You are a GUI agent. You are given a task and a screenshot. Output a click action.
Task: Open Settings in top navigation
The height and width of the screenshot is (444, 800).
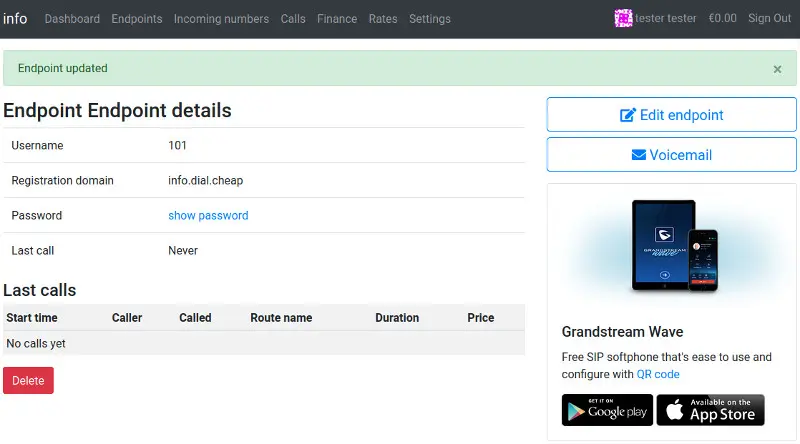coord(430,18)
